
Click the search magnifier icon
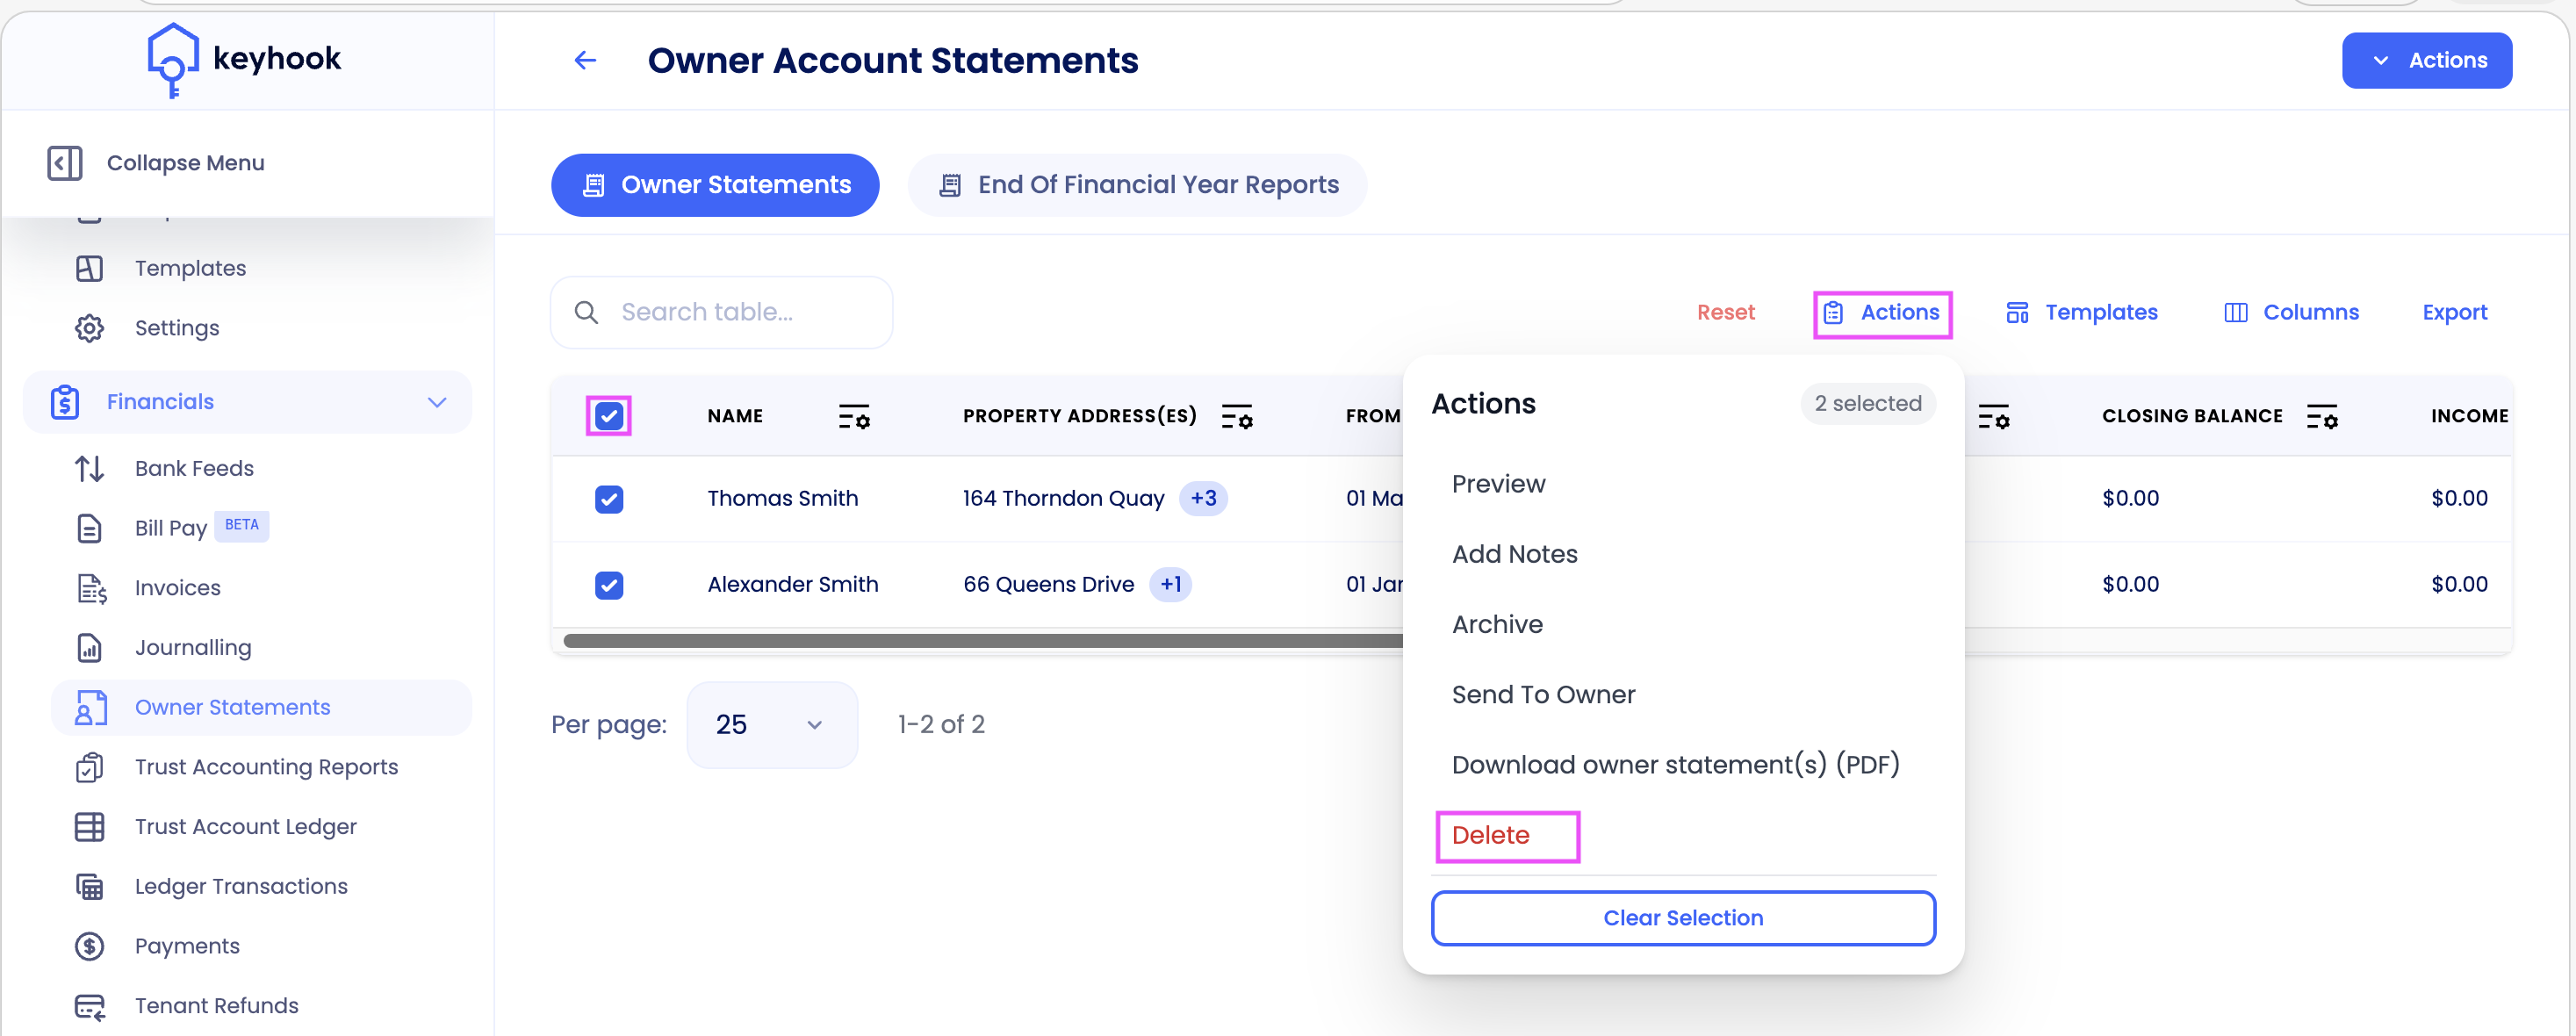587,313
